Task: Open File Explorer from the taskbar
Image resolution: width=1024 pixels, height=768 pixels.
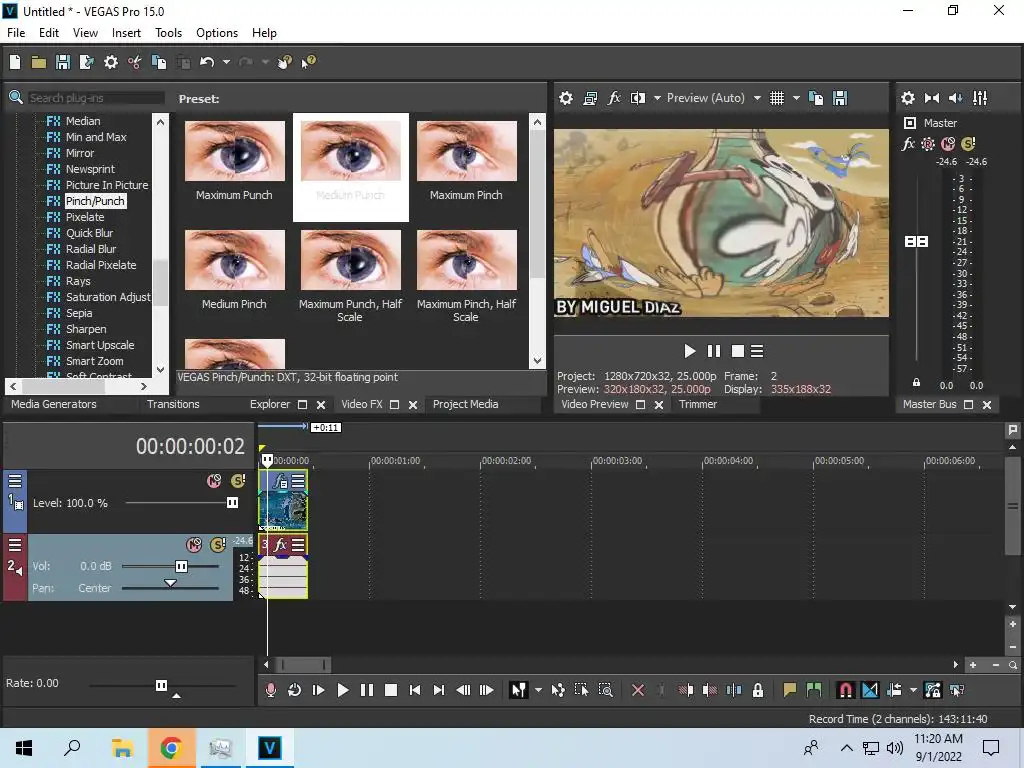Action: click(122, 748)
